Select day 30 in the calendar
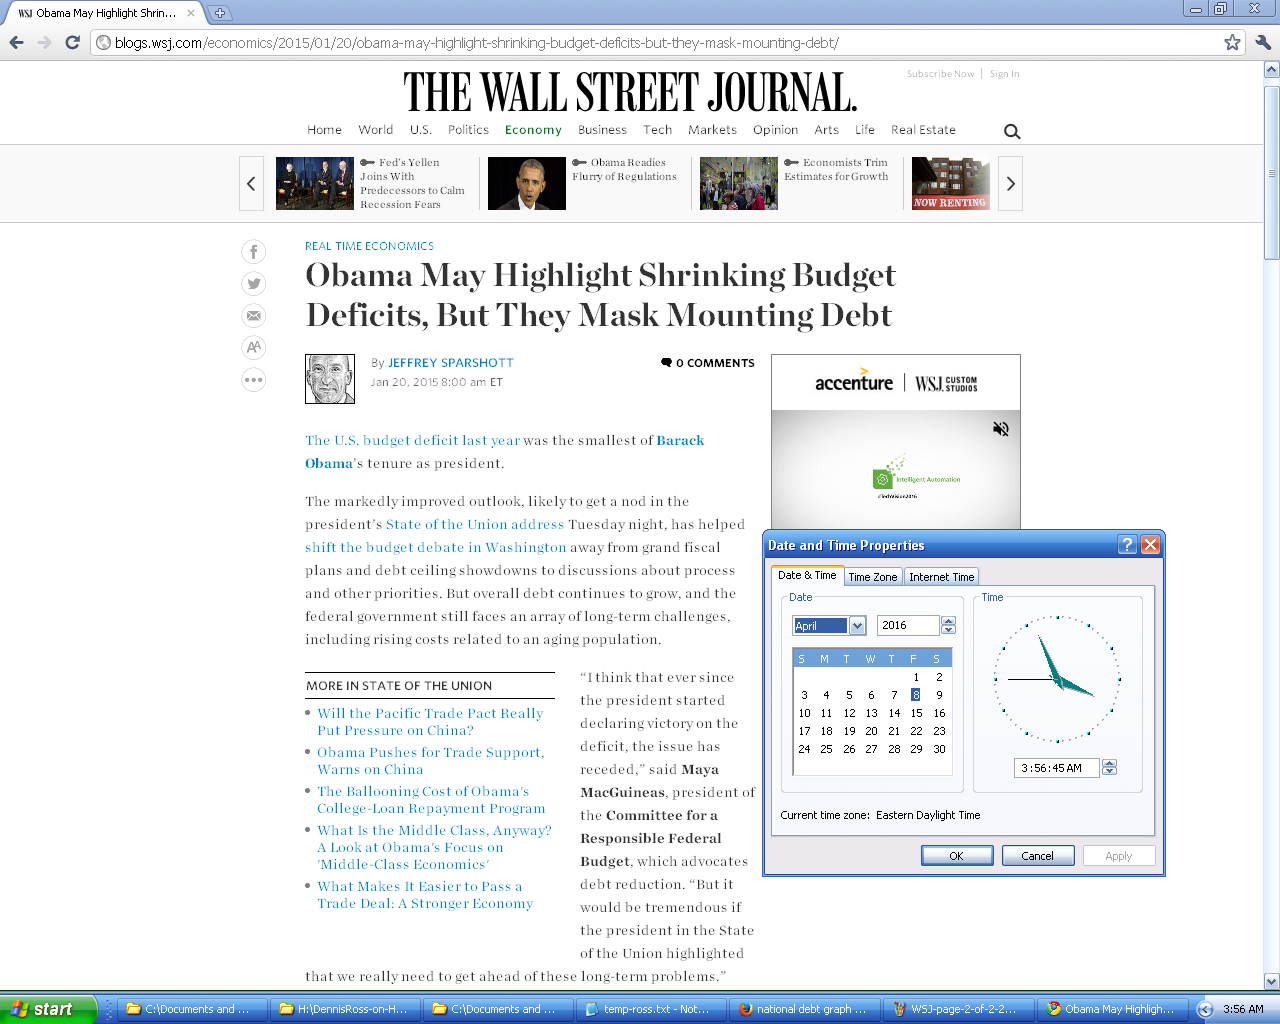The height and width of the screenshot is (1024, 1280). [939, 749]
